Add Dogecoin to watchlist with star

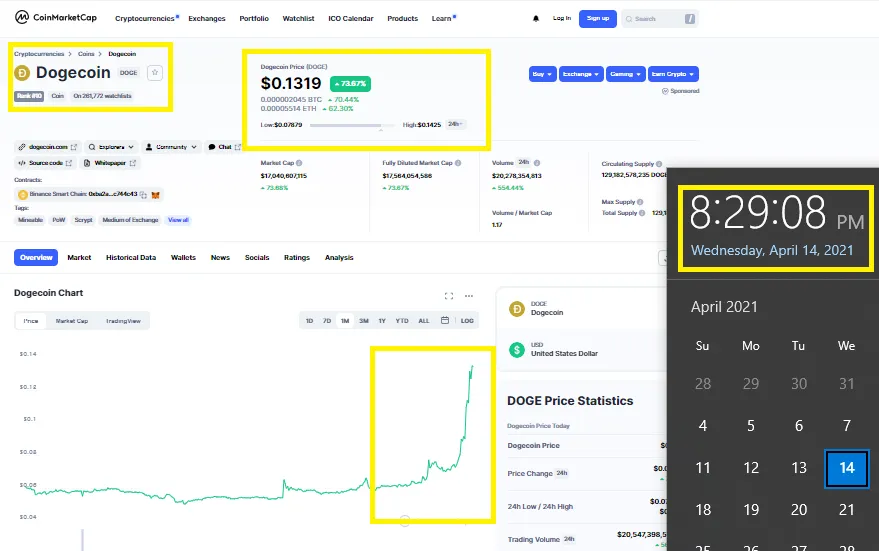155,72
